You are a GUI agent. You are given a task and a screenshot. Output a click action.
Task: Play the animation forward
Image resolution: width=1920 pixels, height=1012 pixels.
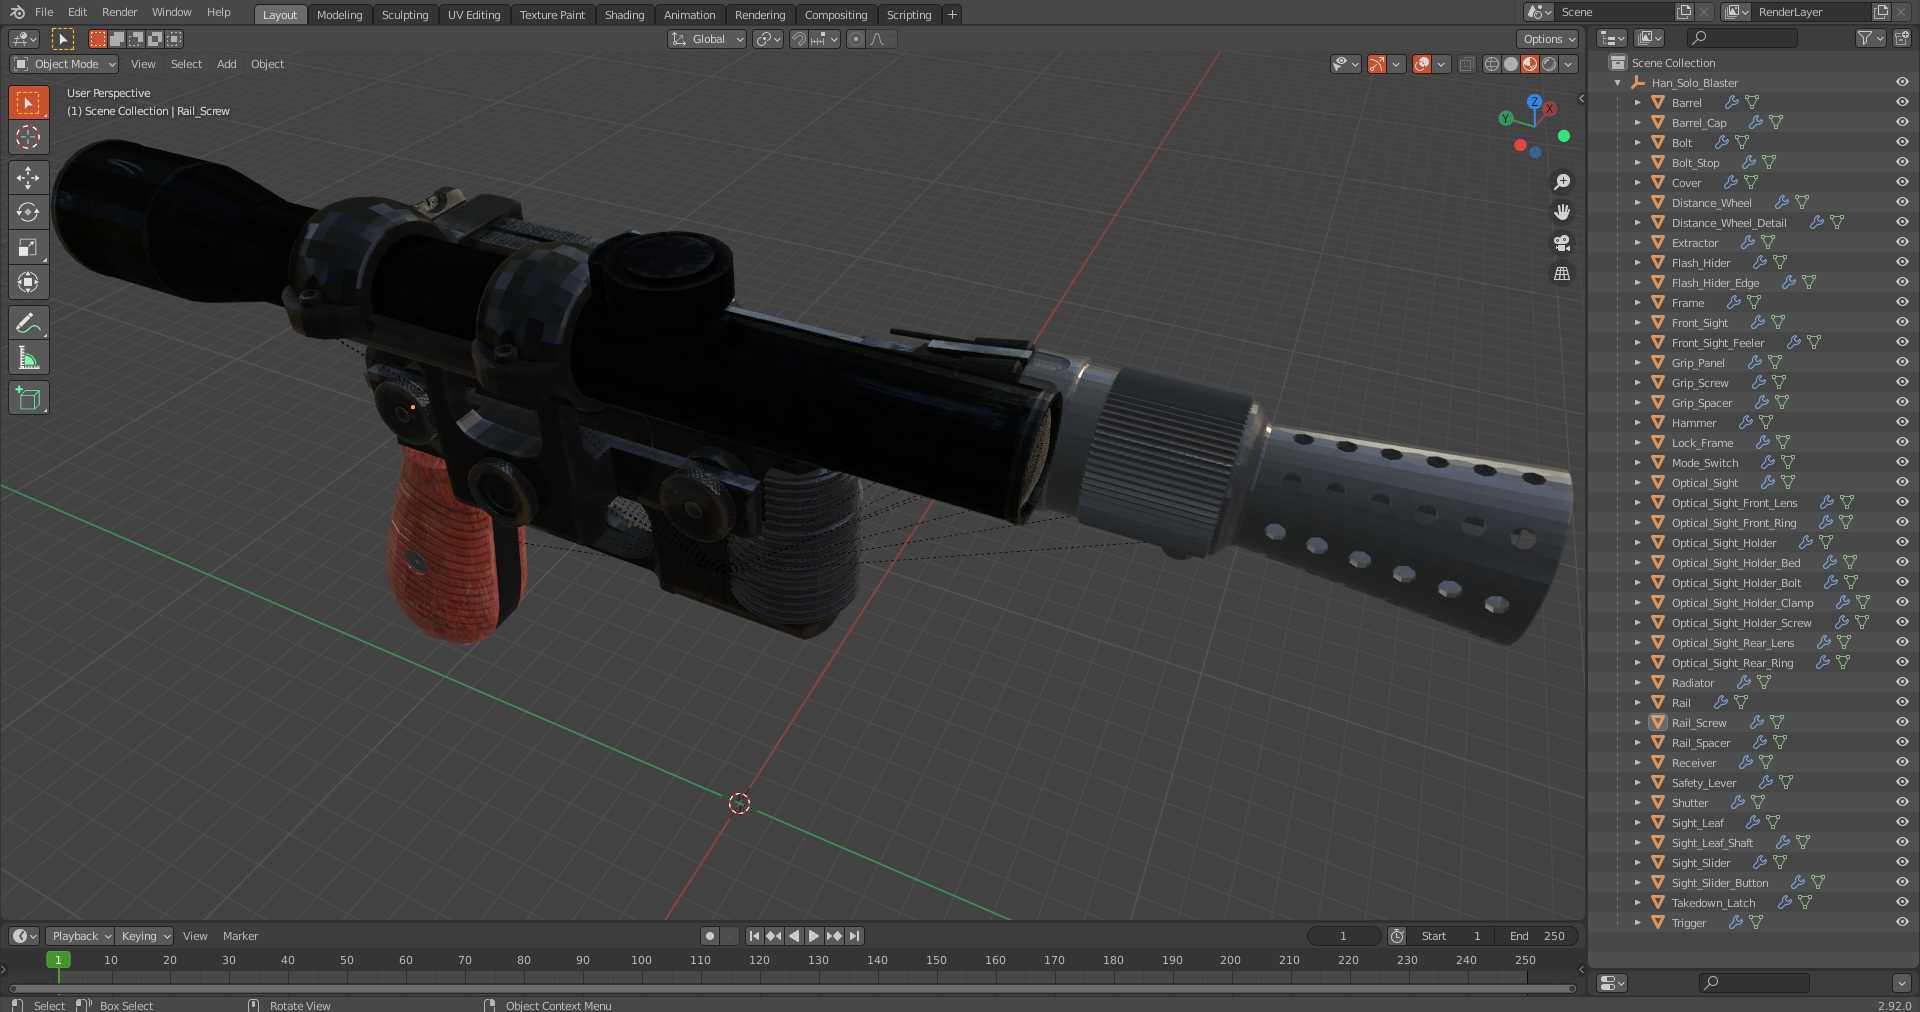[814, 936]
